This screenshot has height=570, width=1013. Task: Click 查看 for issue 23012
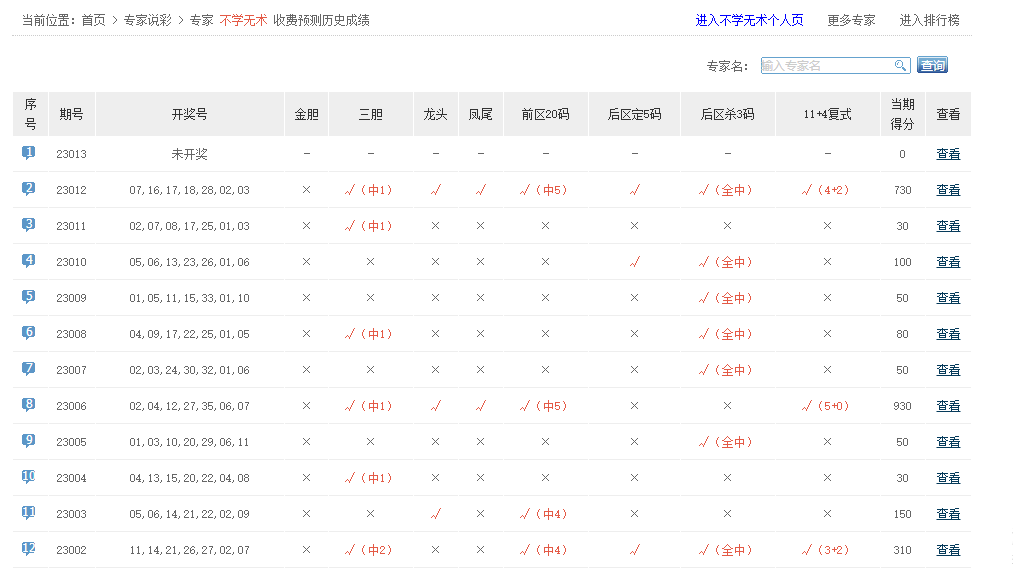(948, 190)
